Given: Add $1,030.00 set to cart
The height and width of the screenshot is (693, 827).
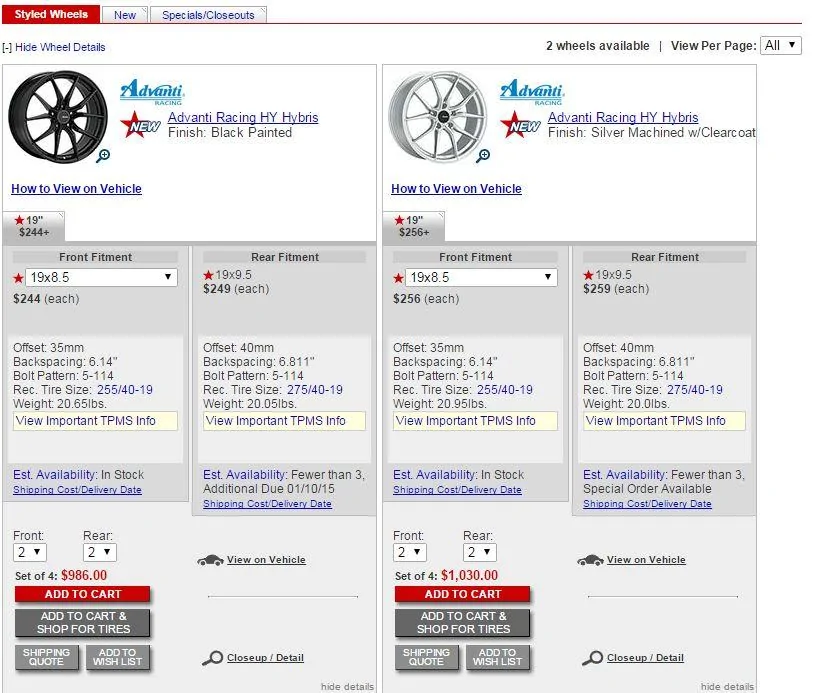Looking at the screenshot, I should pyautogui.click(x=463, y=594).
